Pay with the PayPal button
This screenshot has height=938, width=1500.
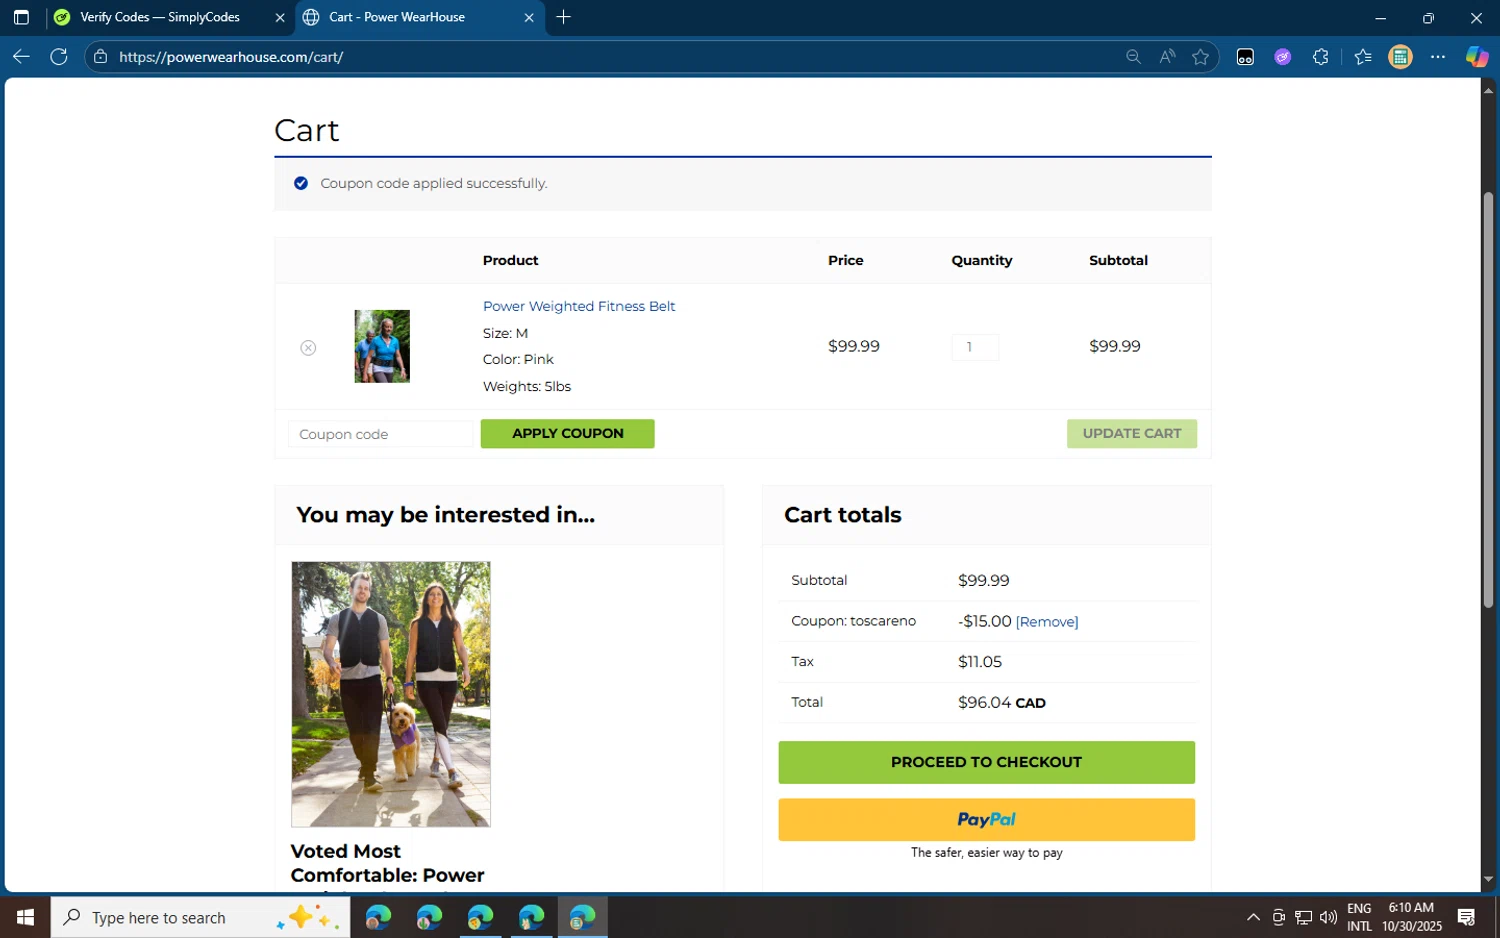[x=986, y=819]
